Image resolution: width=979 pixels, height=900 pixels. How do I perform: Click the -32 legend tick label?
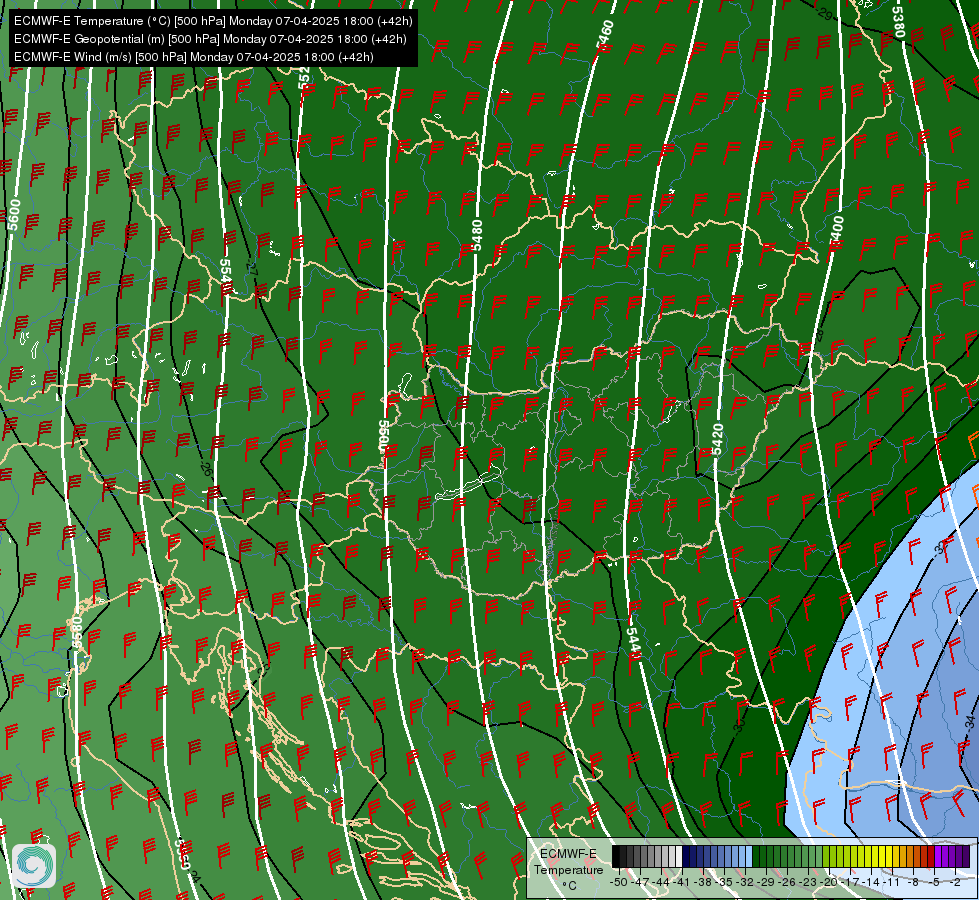pos(745,882)
